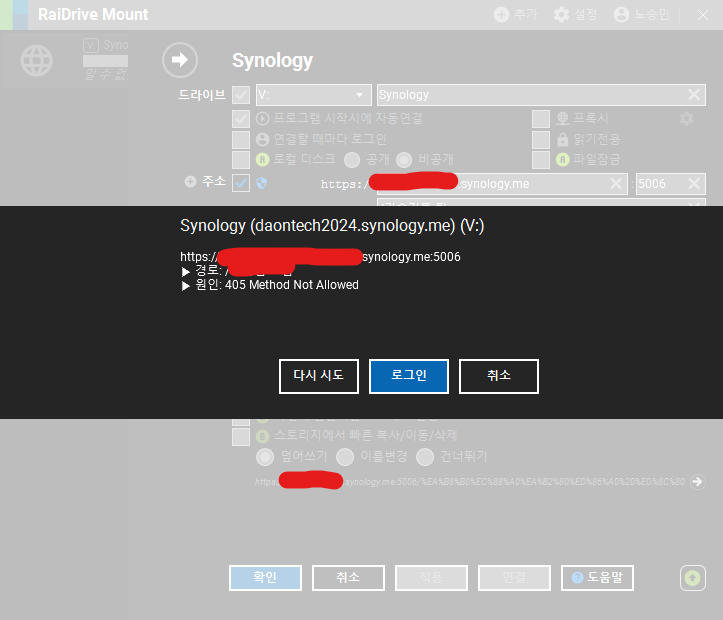Click the blue shield security icon

tap(261, 183)
